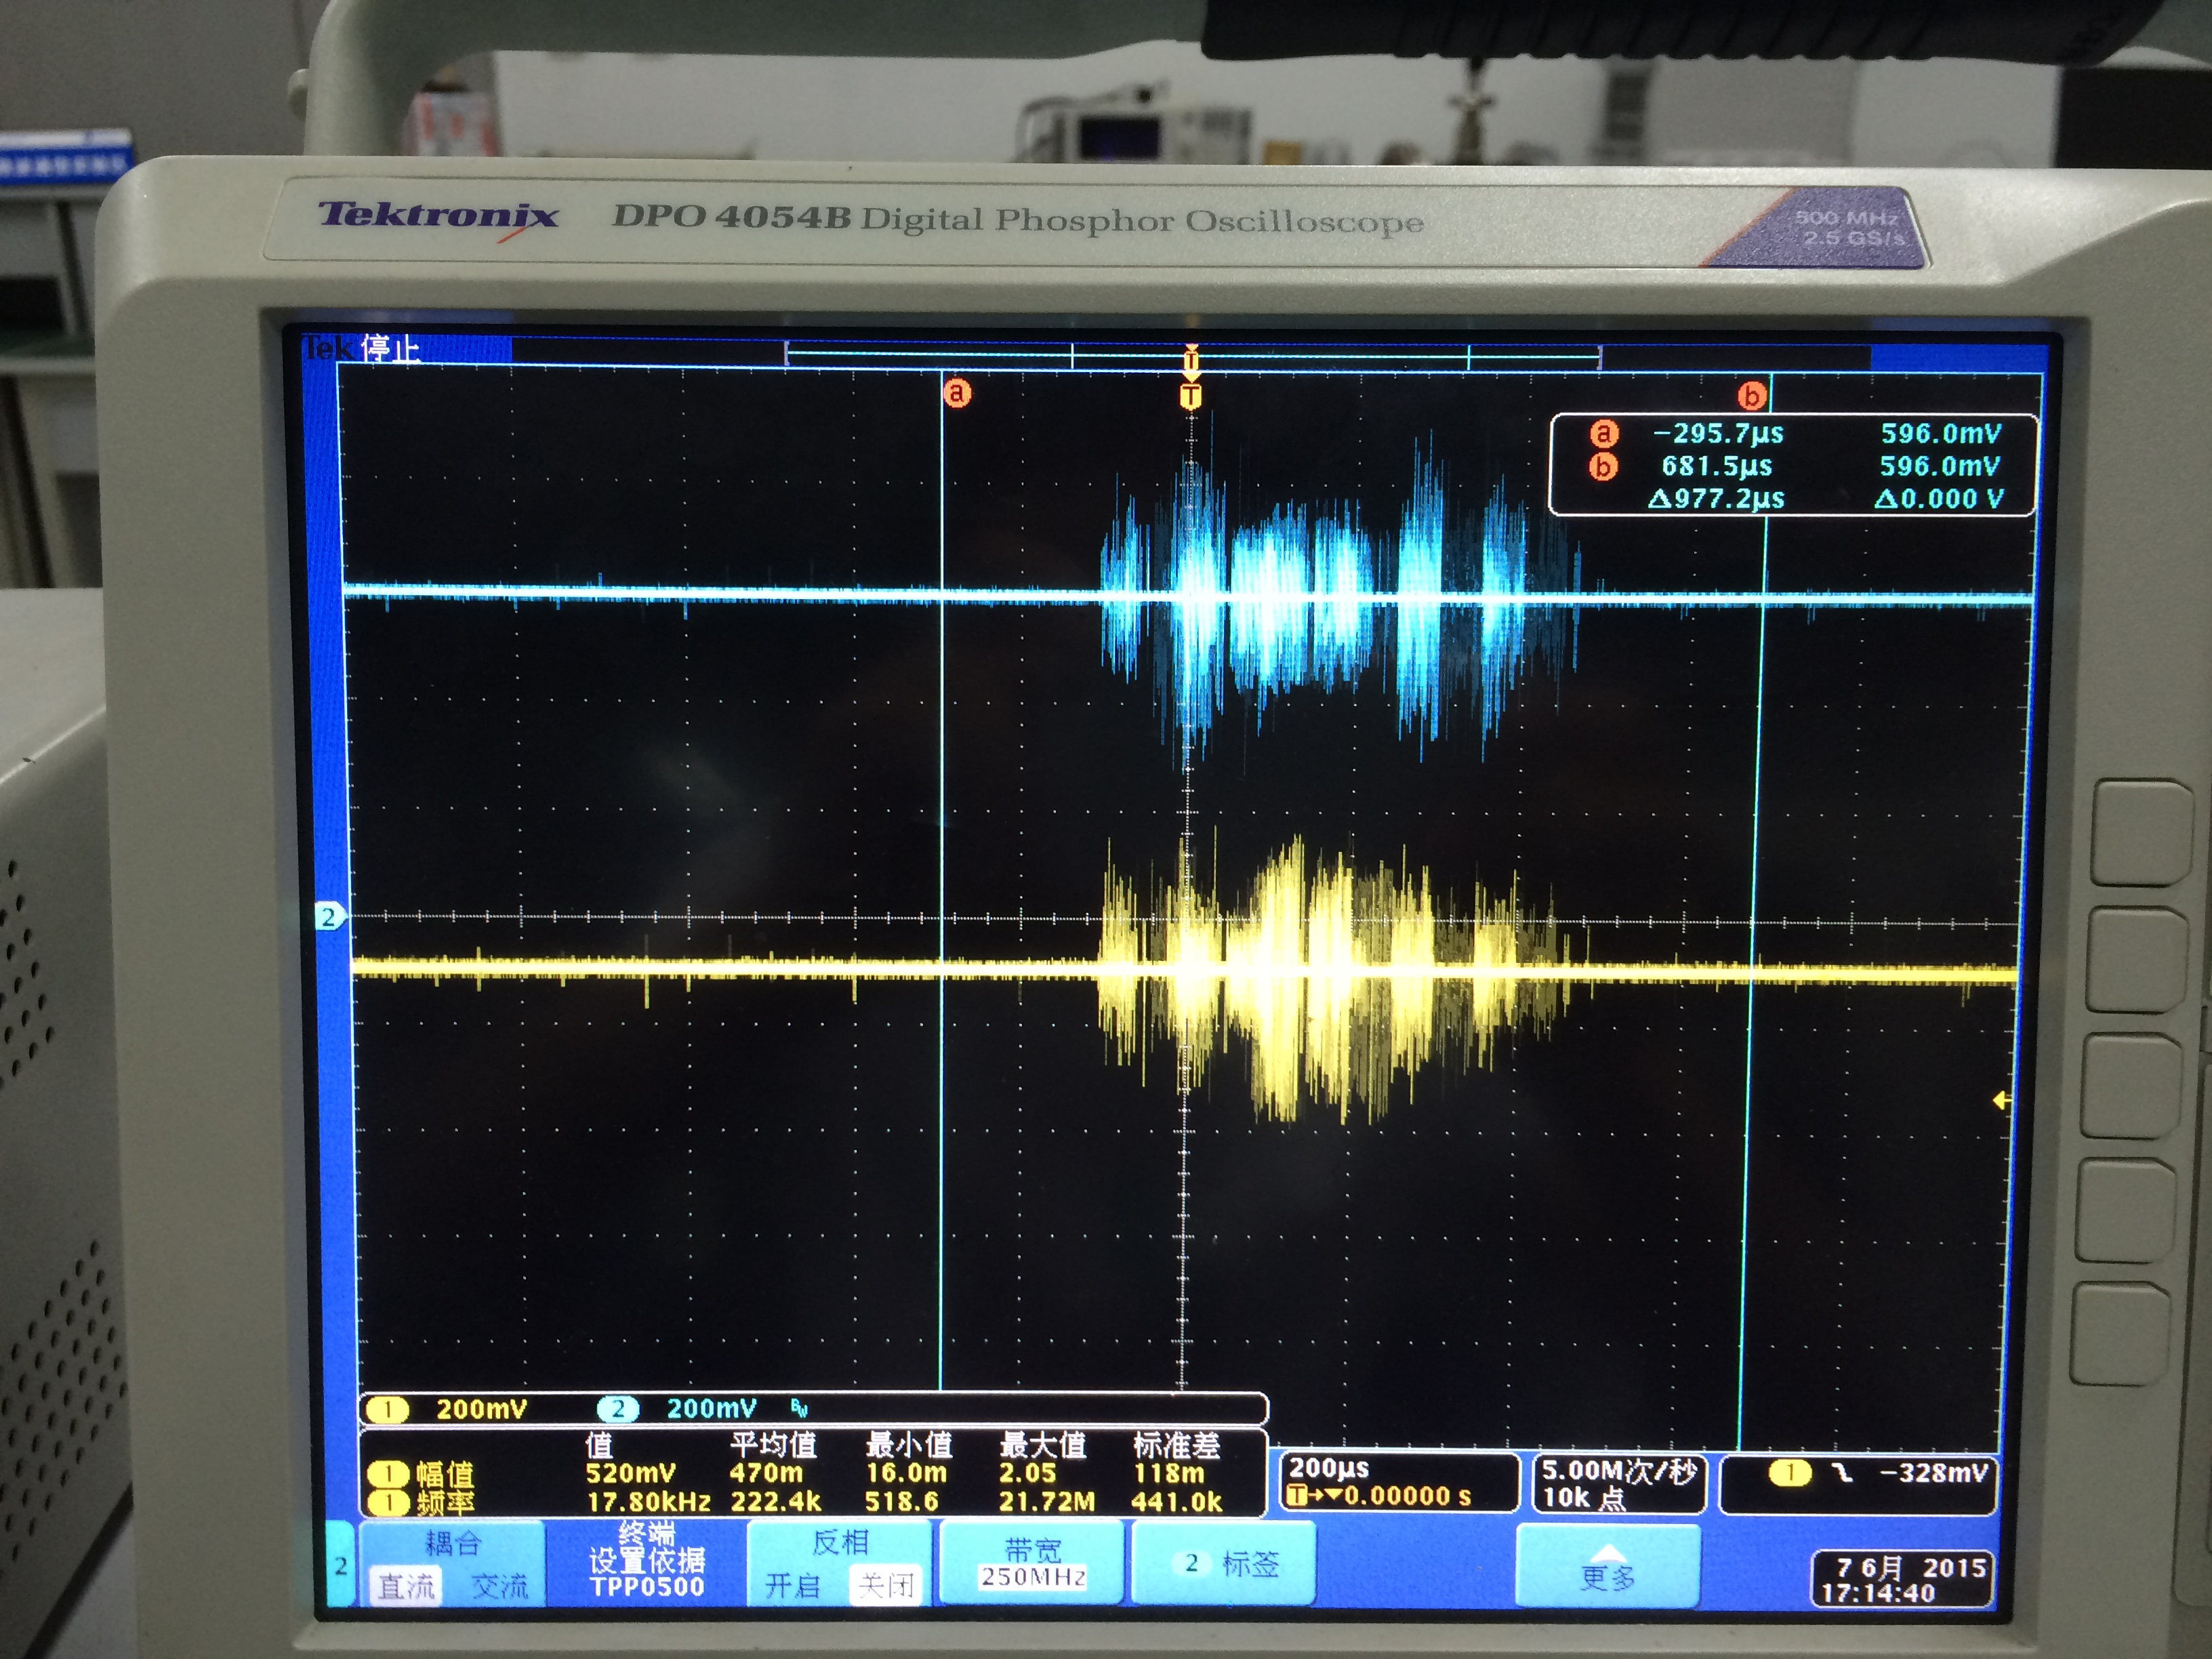
Task: Click the 200µs horizontal timebase readout
Action: 1397,1482
